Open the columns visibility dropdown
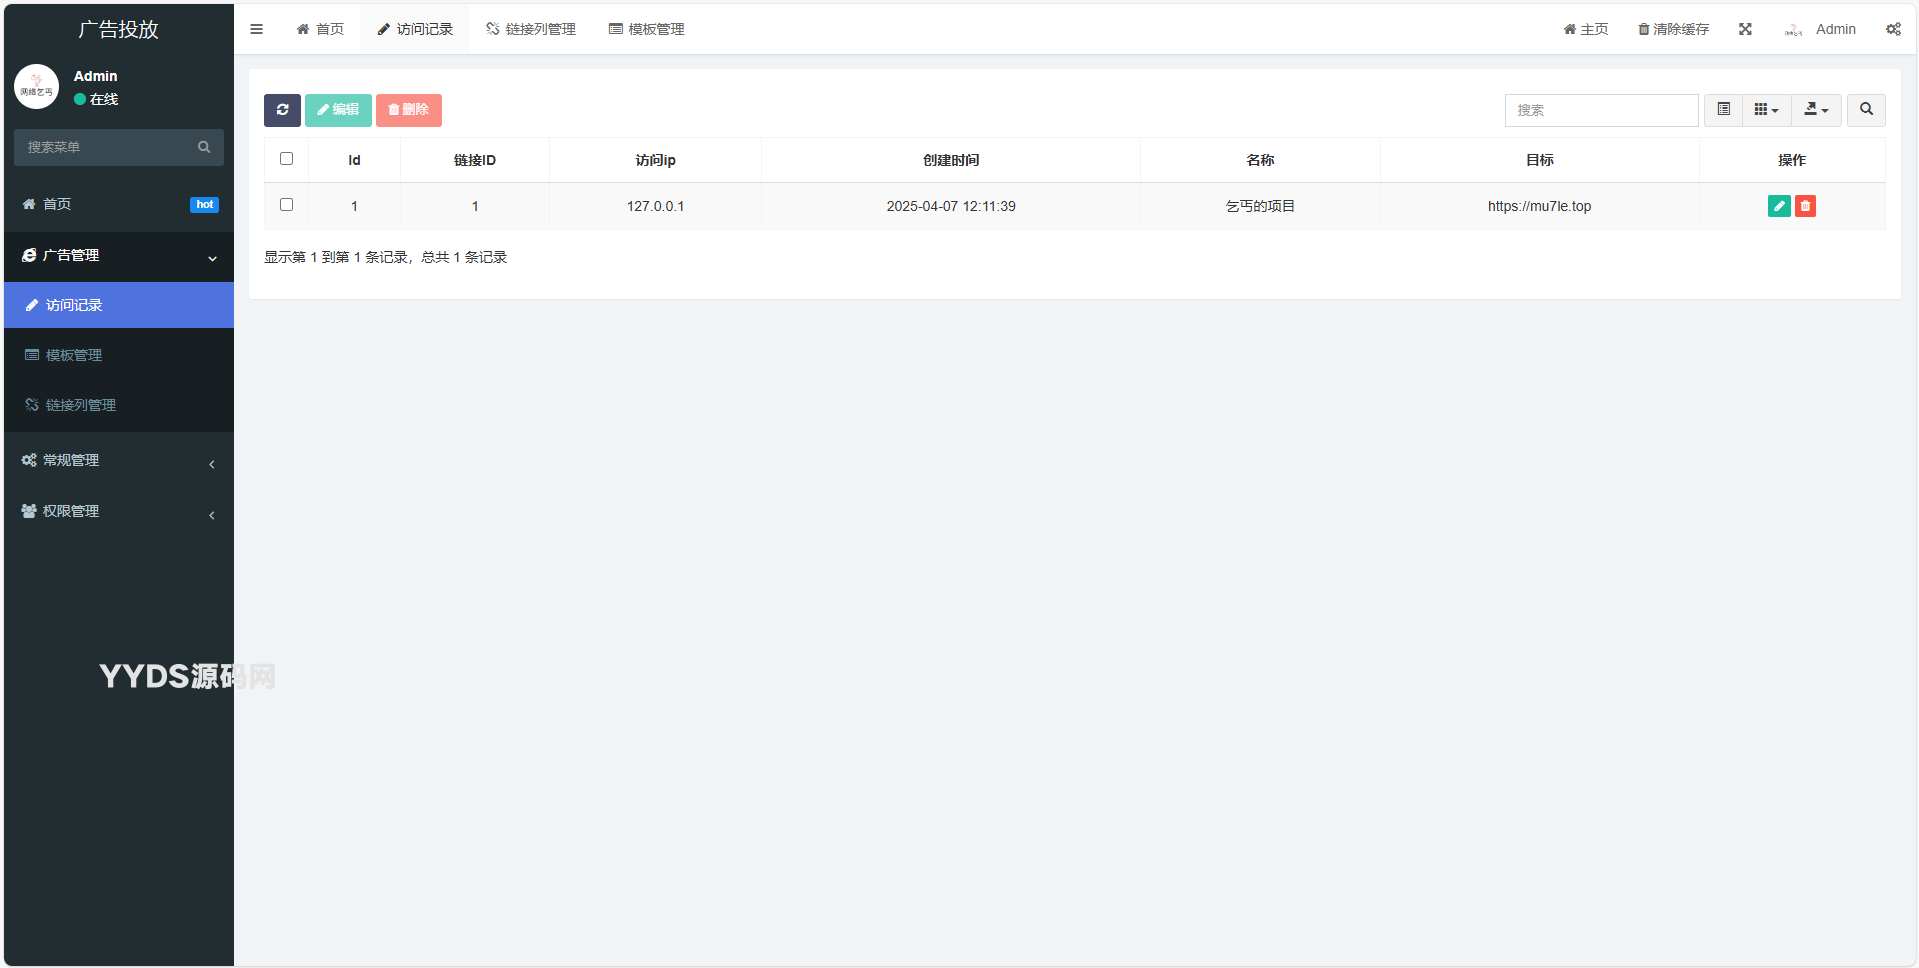 coord(1766,110)
